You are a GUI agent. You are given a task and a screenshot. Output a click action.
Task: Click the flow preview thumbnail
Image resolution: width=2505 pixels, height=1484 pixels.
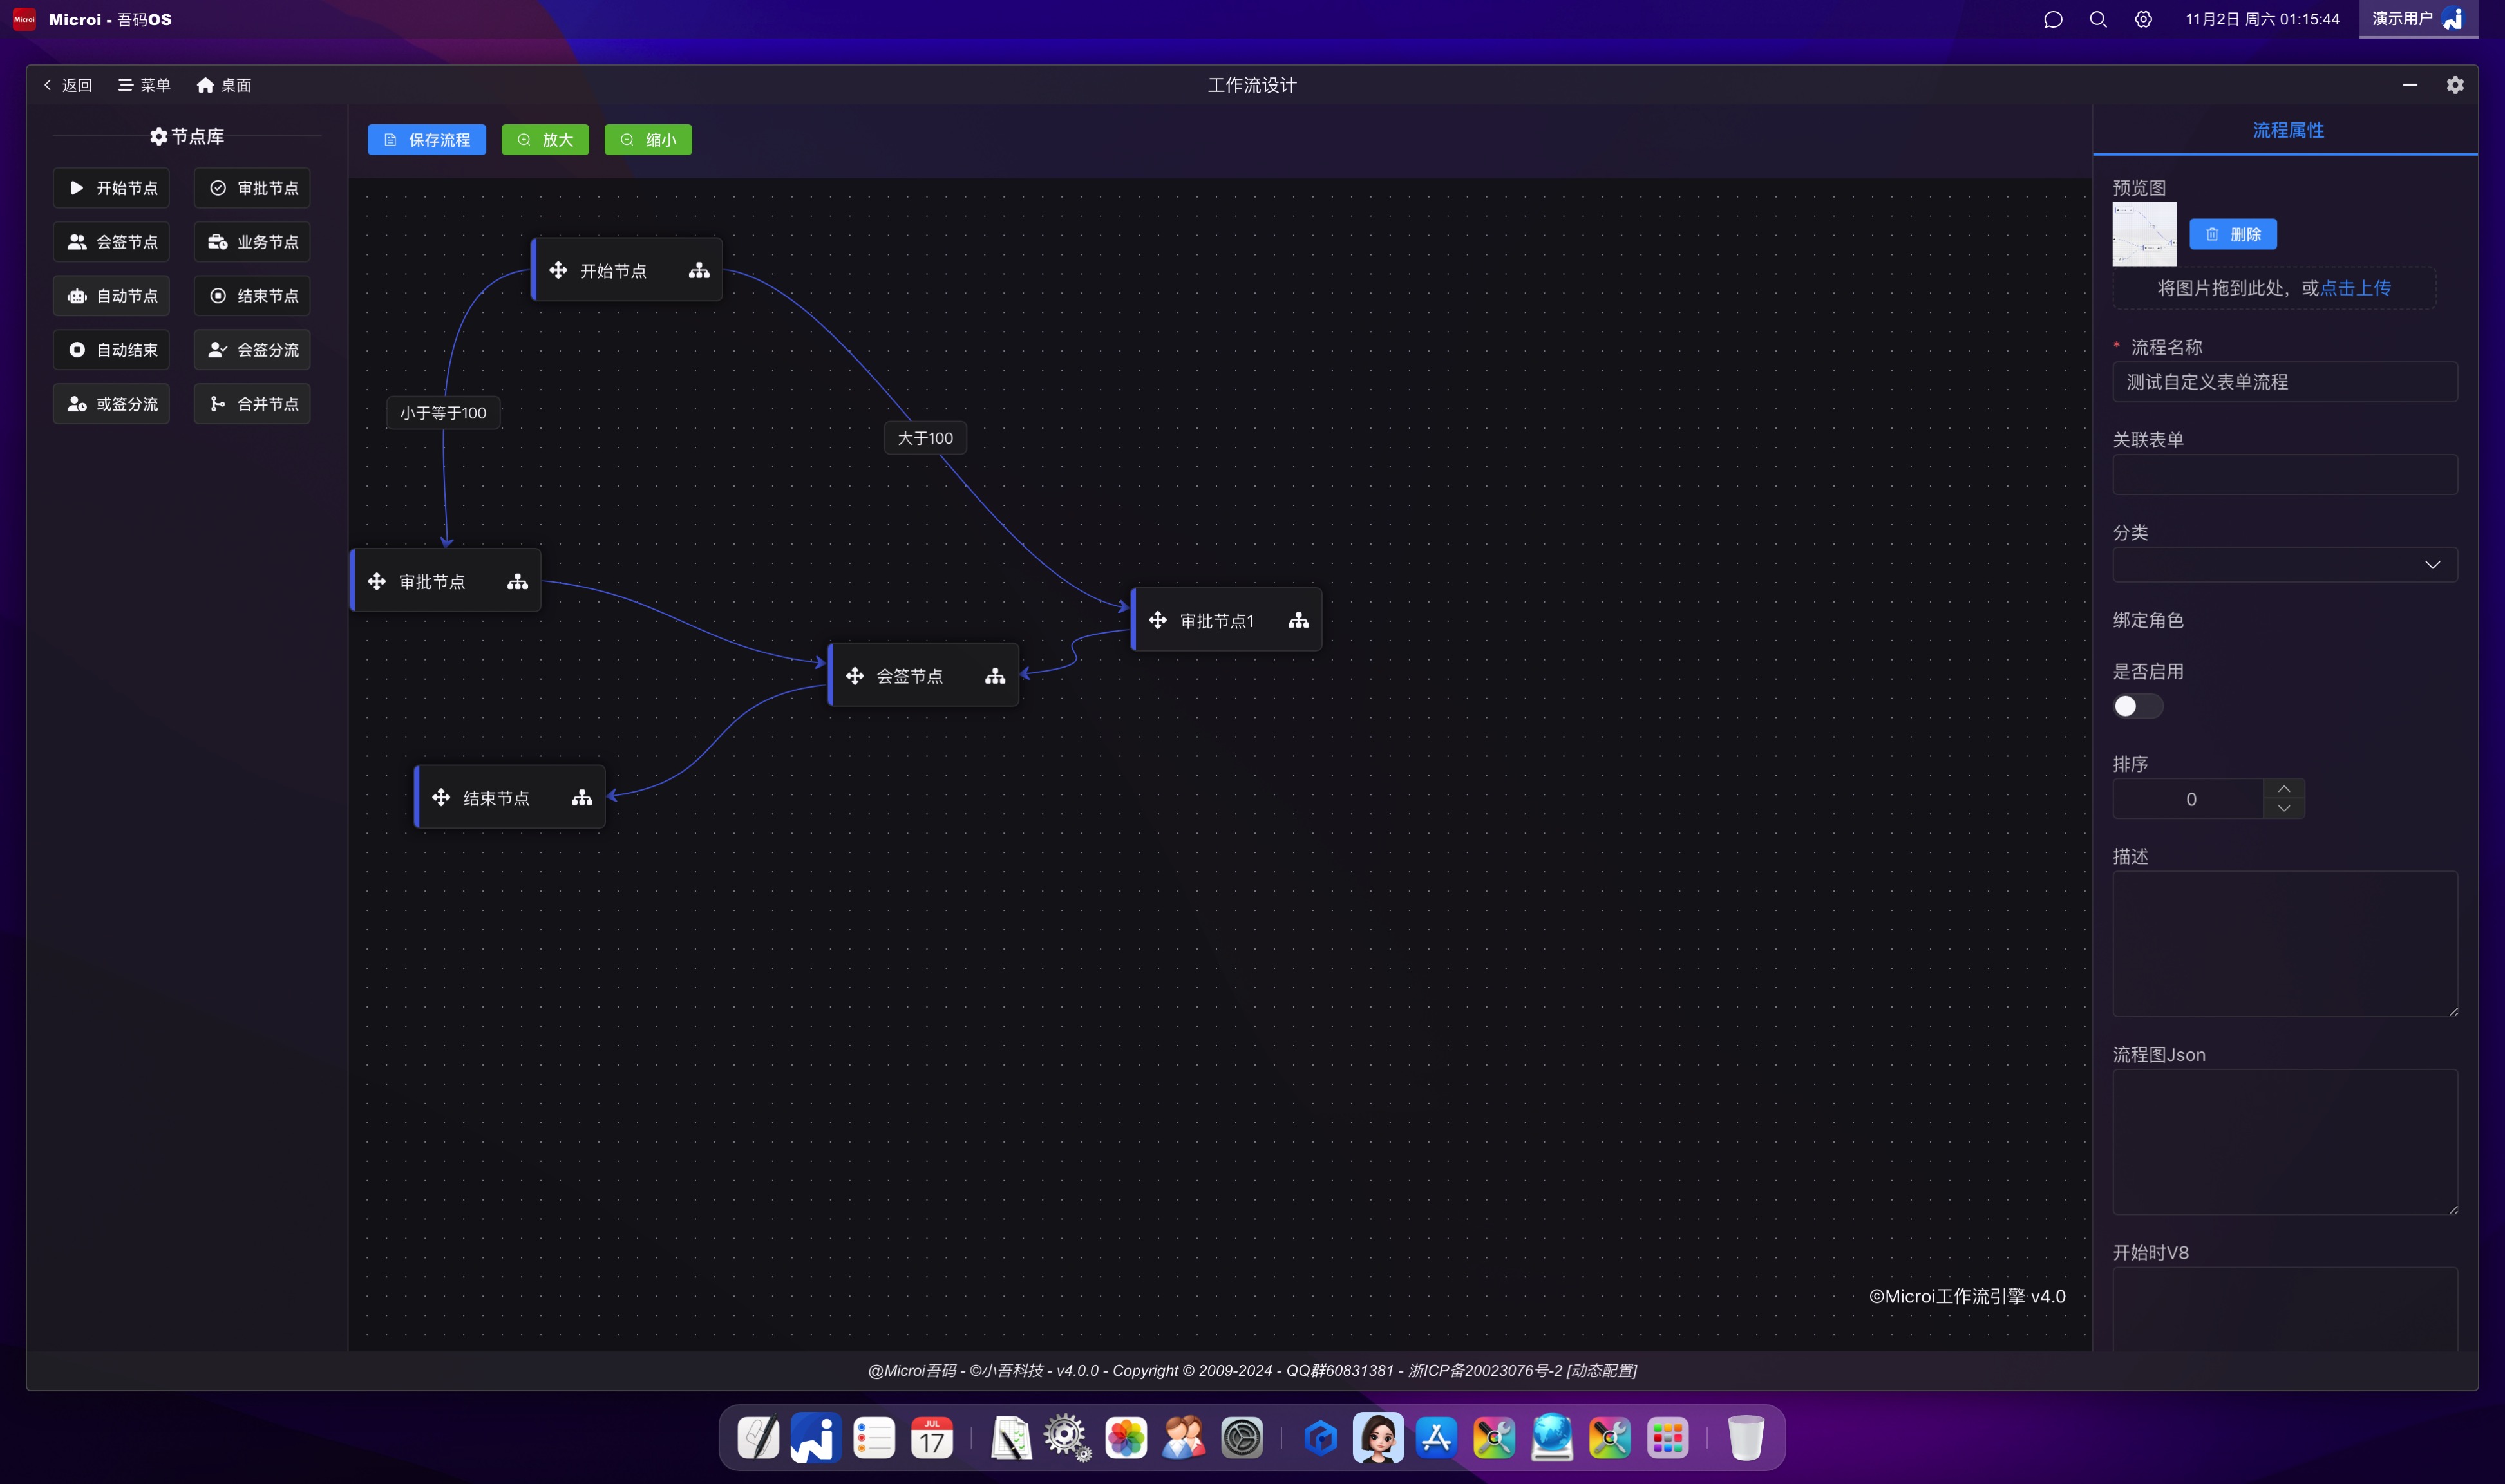pos(2143,234)
